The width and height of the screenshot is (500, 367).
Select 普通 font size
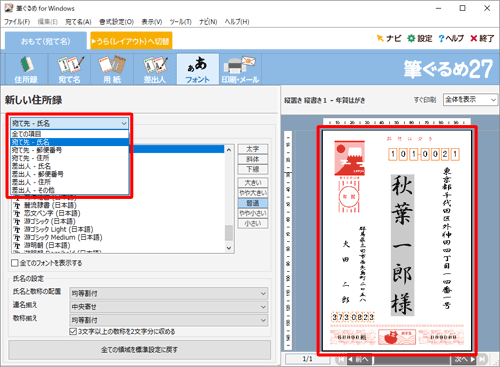[x=253, y=203]
